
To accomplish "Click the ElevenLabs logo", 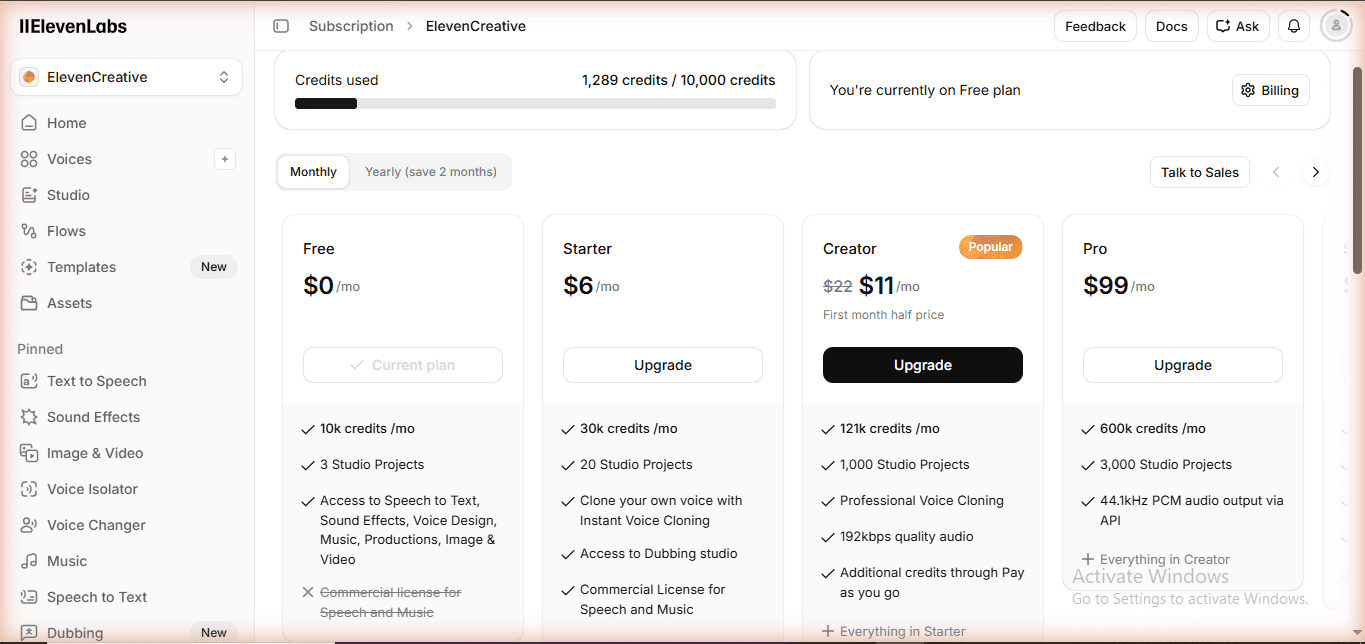I will point(73,27).
